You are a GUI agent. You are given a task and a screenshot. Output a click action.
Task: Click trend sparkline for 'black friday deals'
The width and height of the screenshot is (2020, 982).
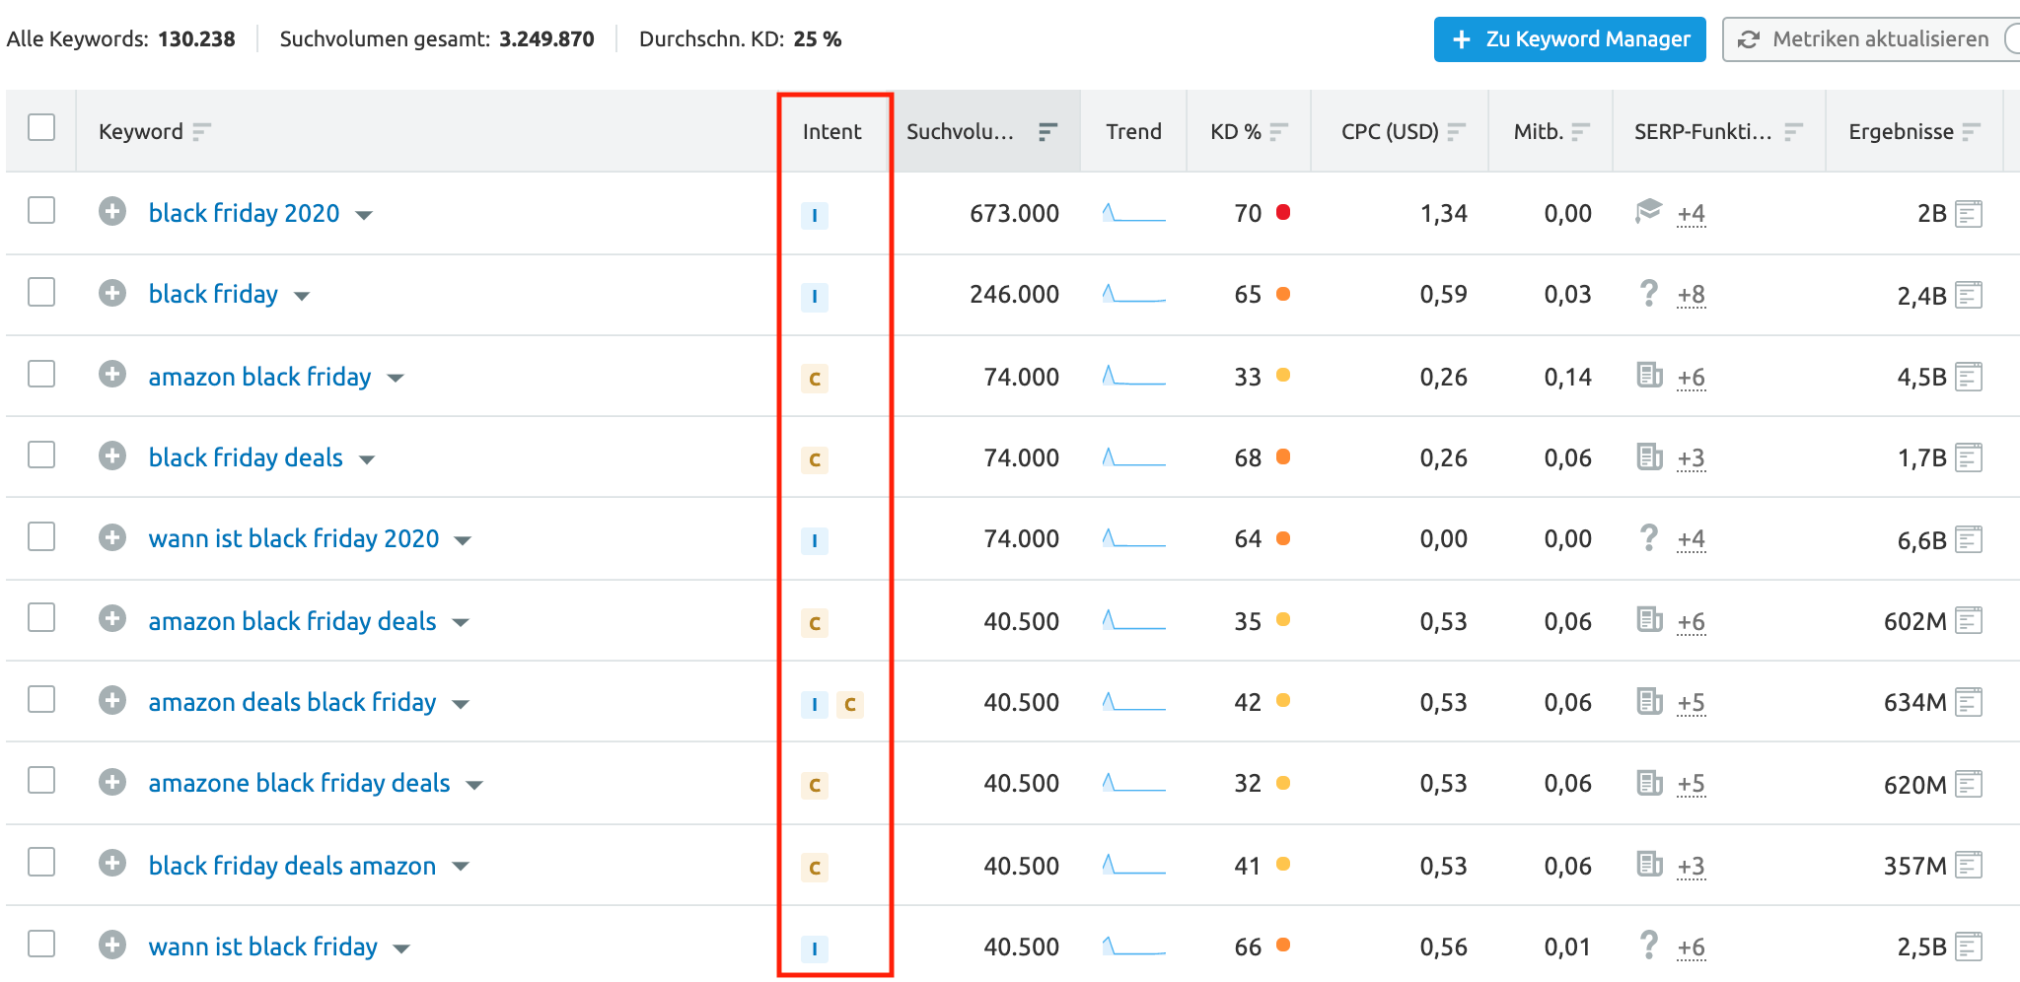click(x=1134, y=458)
